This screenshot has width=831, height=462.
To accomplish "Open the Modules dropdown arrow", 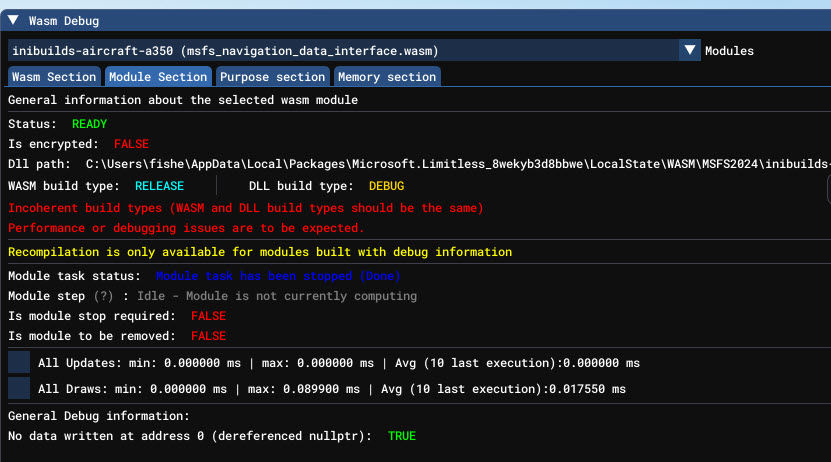I will click(x=689, y=50).
